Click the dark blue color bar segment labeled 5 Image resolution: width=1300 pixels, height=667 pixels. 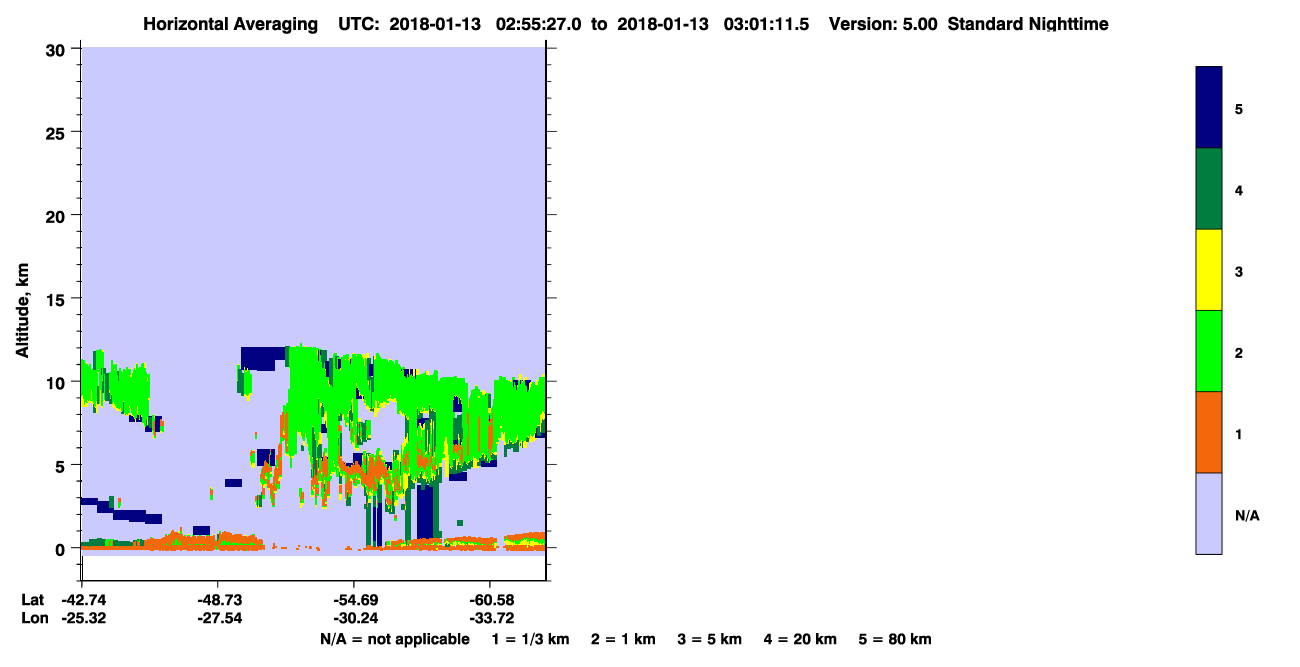coord(1208,108)
